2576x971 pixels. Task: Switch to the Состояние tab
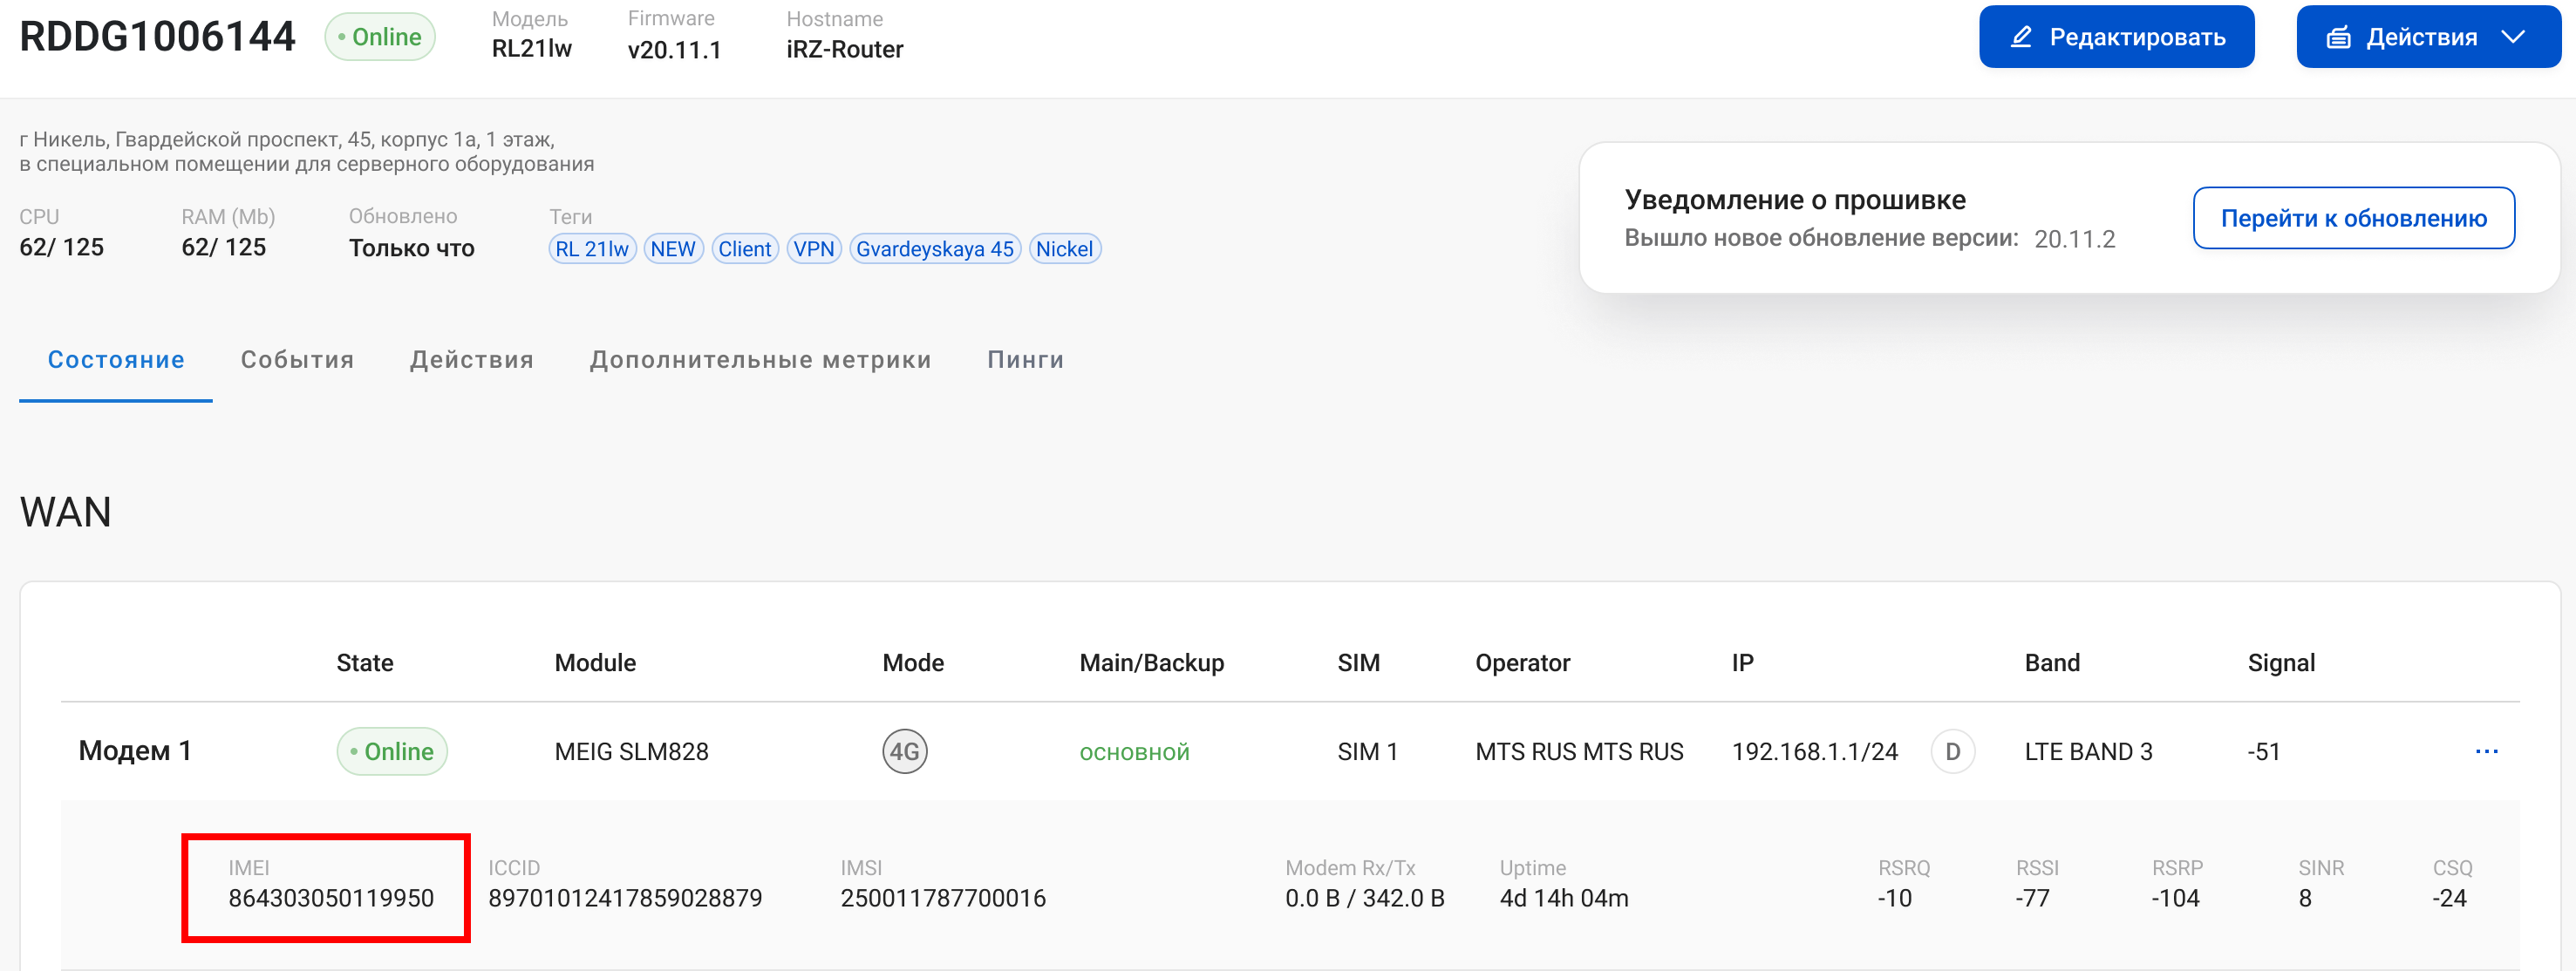pyautogui.click(x=116, y=360)
